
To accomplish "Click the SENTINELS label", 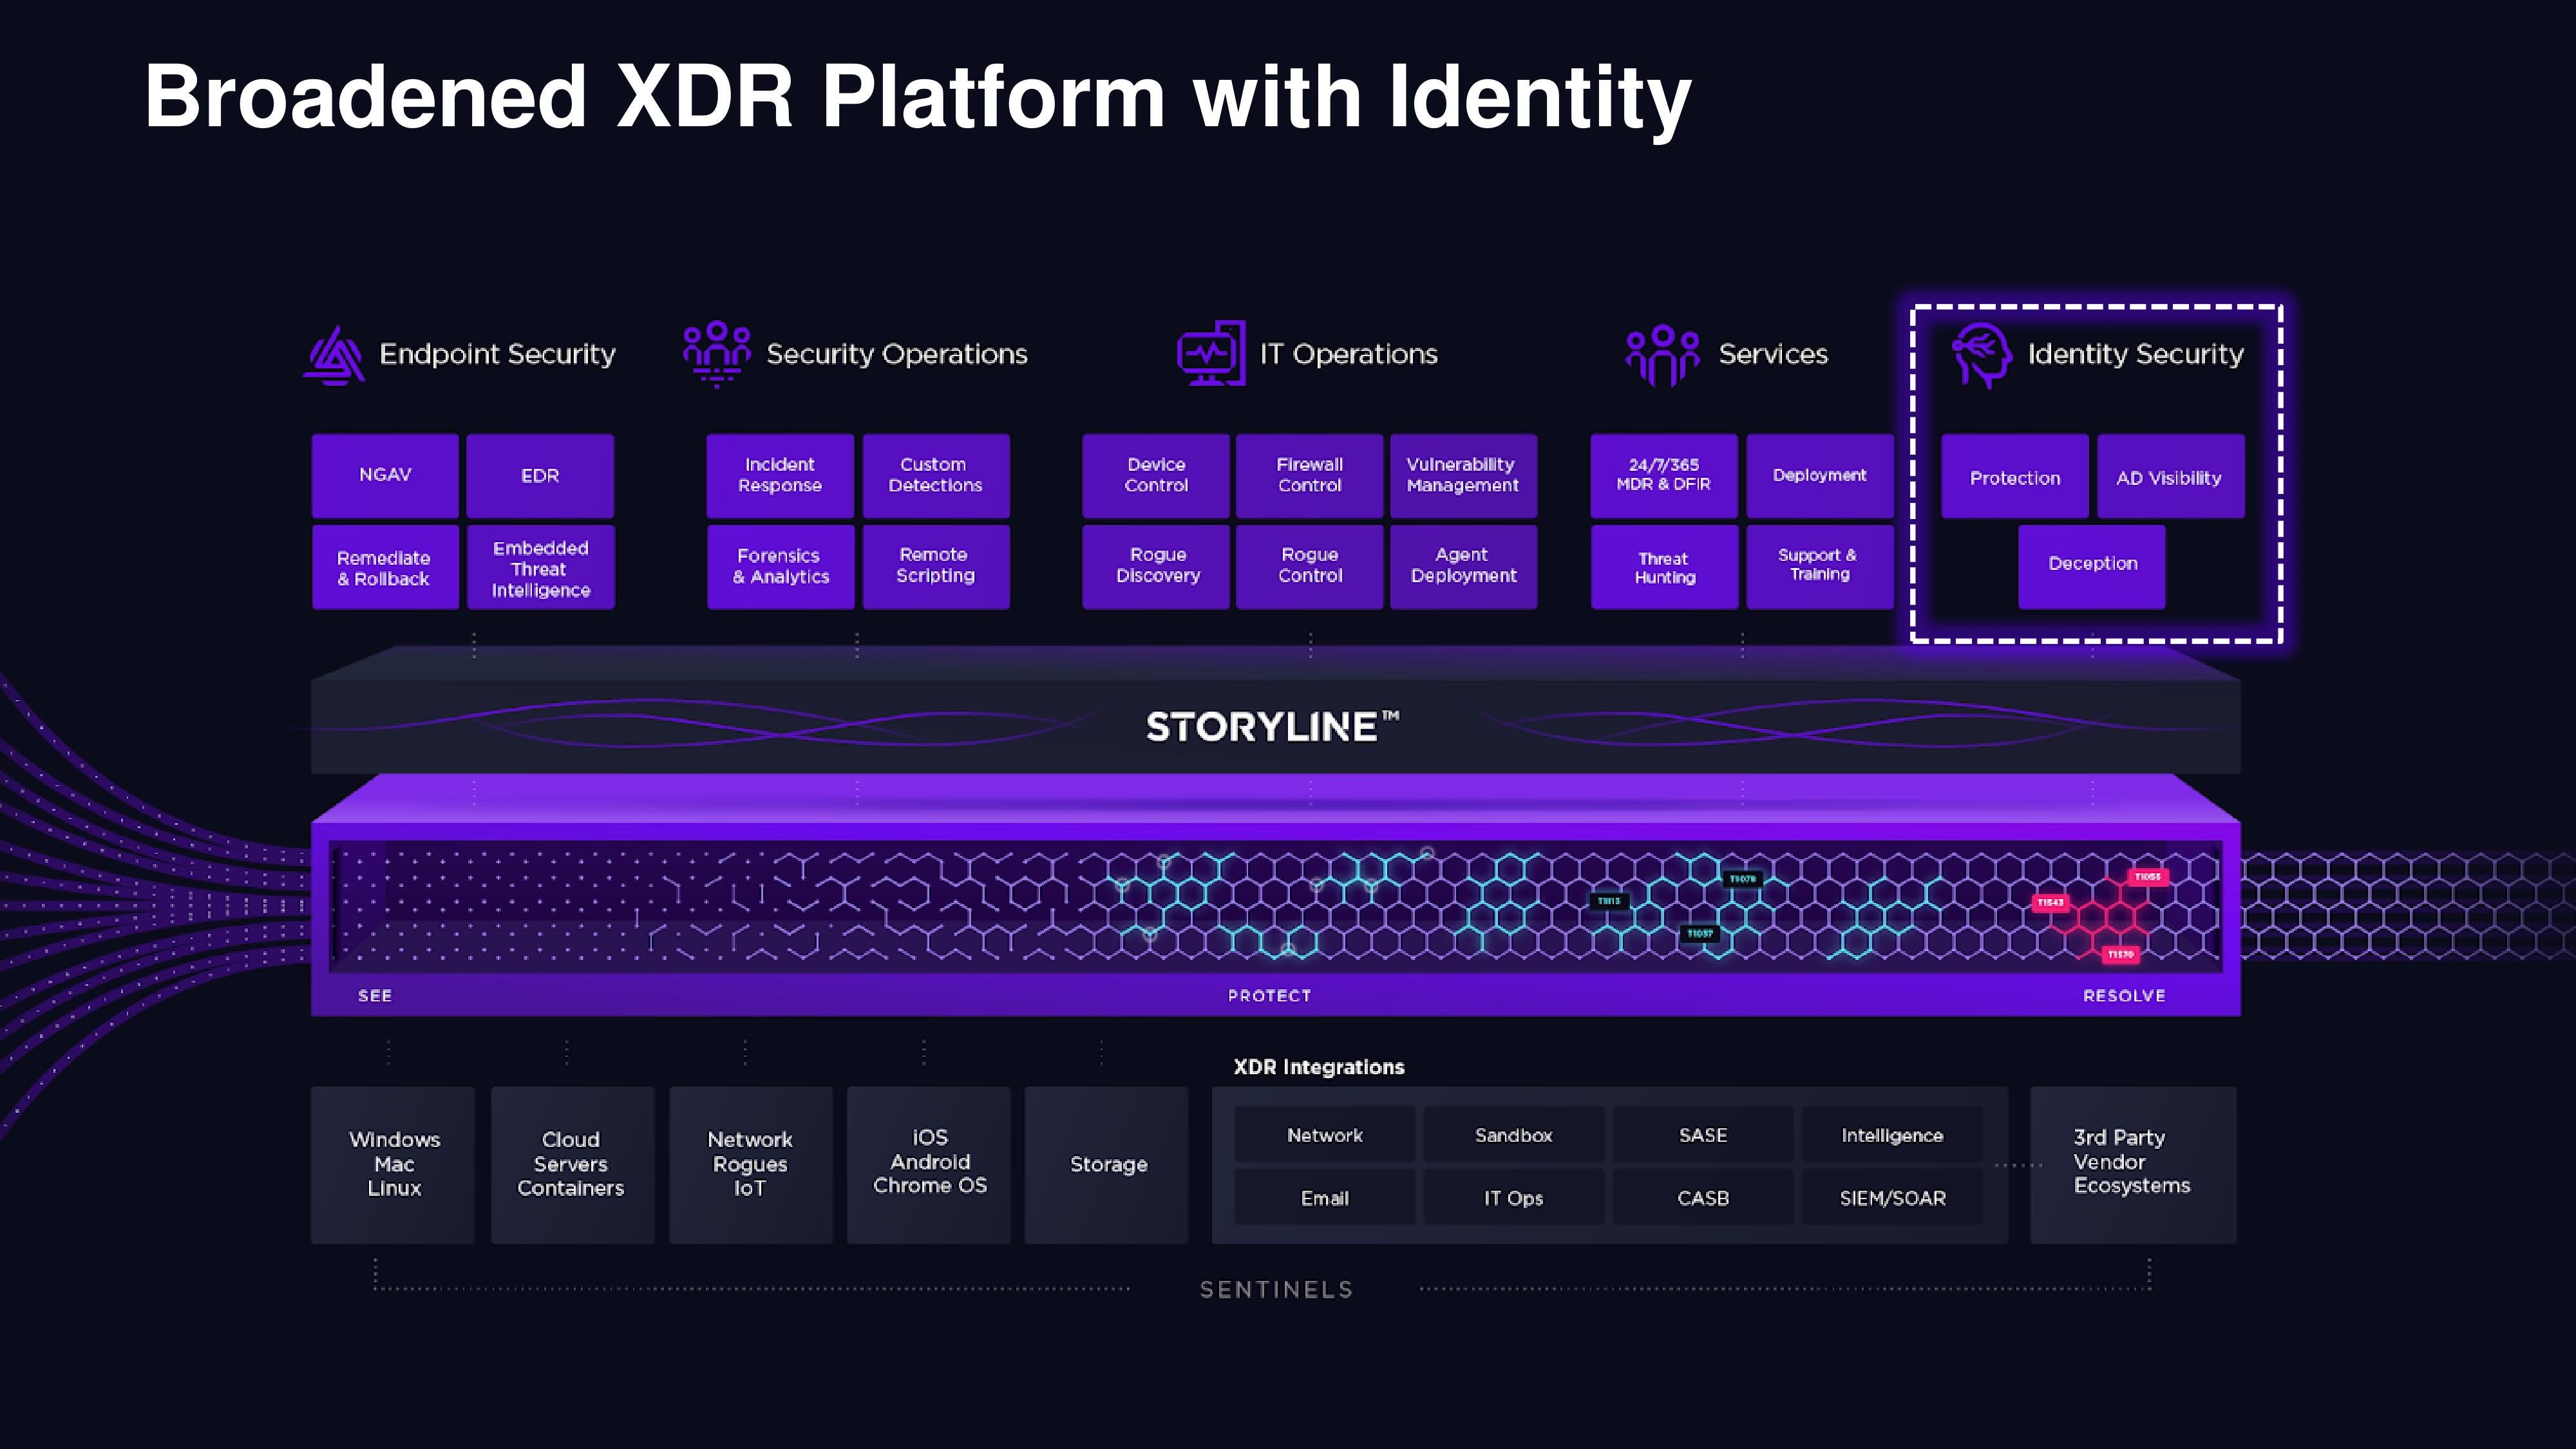I will (x=1276, y=1290).
